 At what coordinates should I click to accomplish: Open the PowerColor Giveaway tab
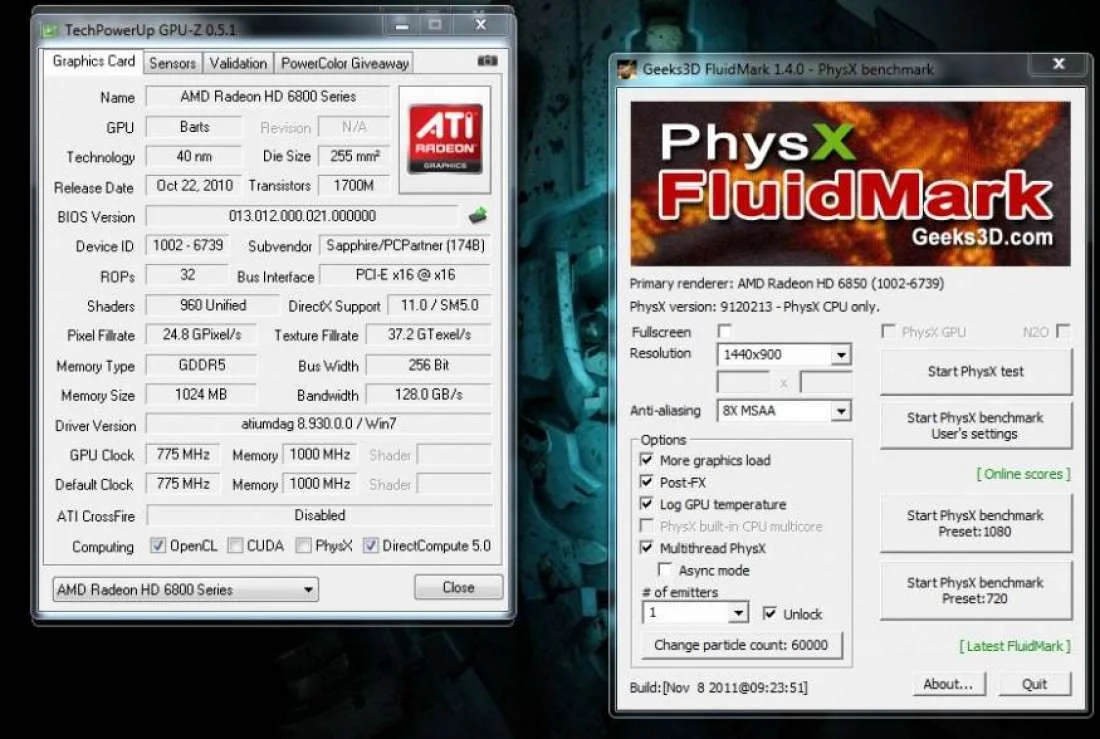tap(344, 63)
